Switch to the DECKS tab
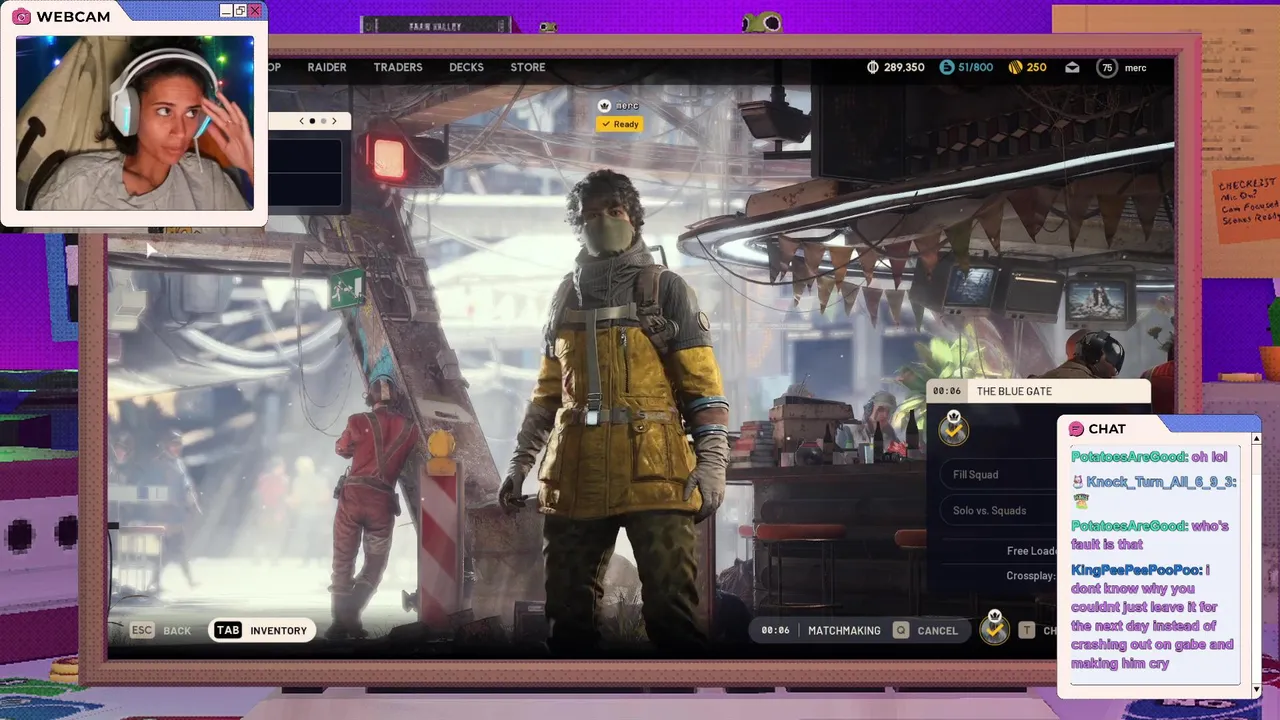Screen dimensions: 1280x720 (x=466, y=67)
